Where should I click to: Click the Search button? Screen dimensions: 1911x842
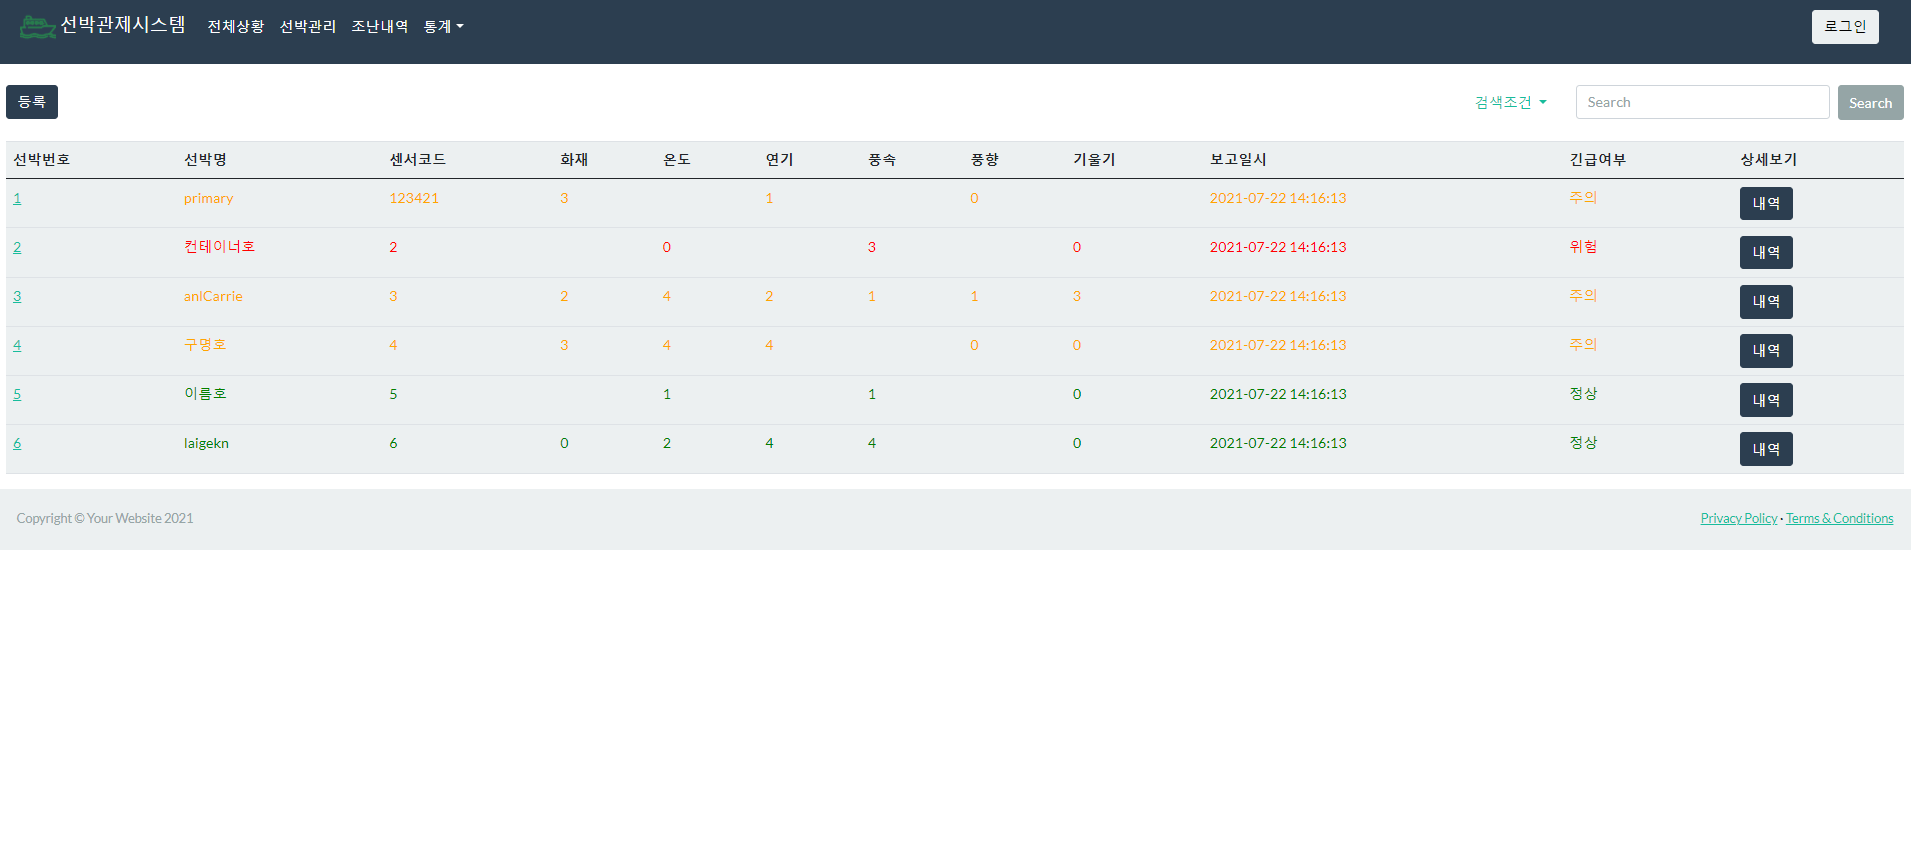(x=1870, y=102)
